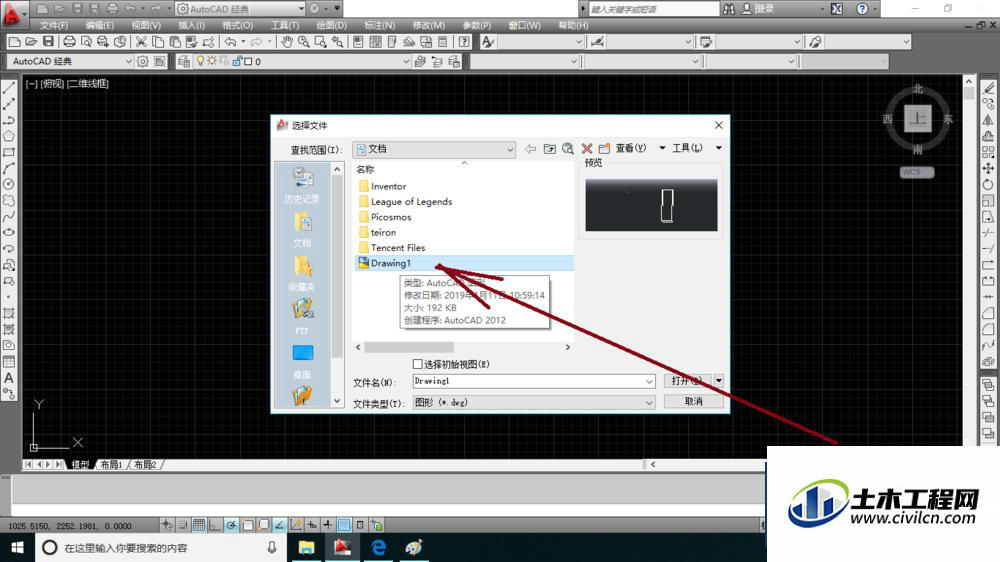Open the 编辑(E) menu
The height and width of the screenshot is (562, 1000).
click(x=99, y=26)
